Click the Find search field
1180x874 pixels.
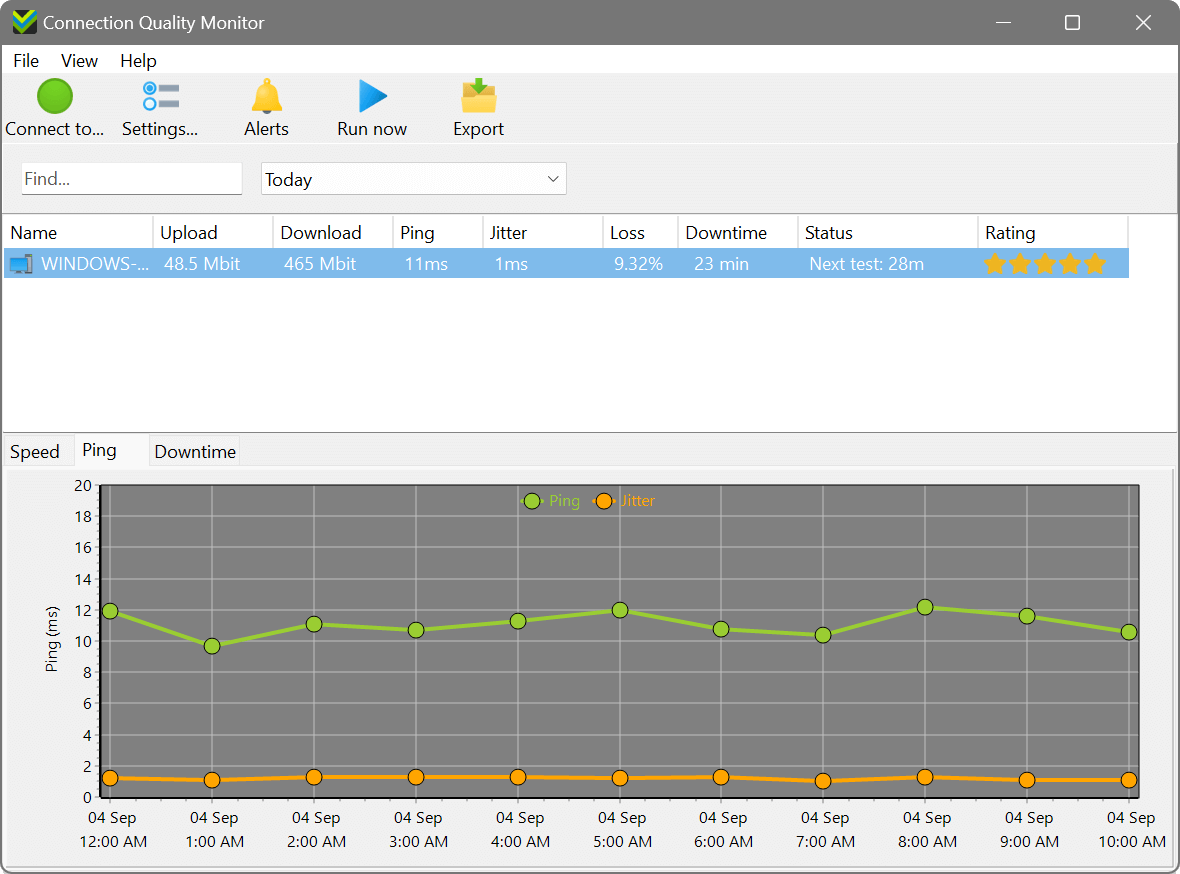point(131,178)
